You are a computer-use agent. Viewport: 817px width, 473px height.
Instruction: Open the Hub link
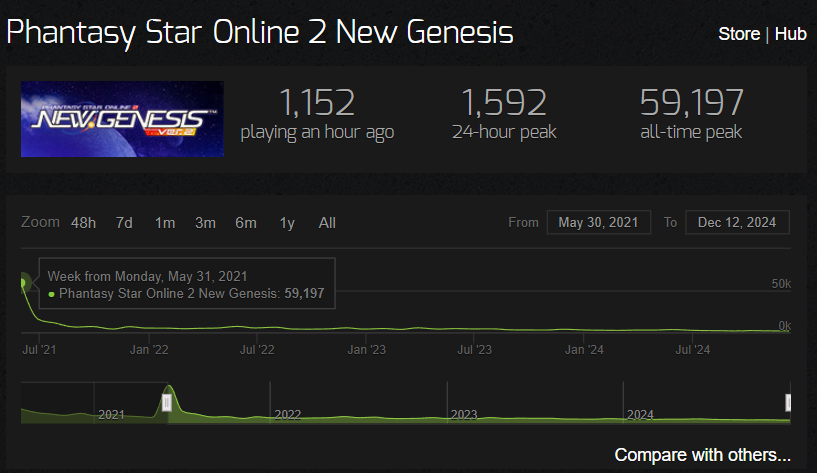790,34
